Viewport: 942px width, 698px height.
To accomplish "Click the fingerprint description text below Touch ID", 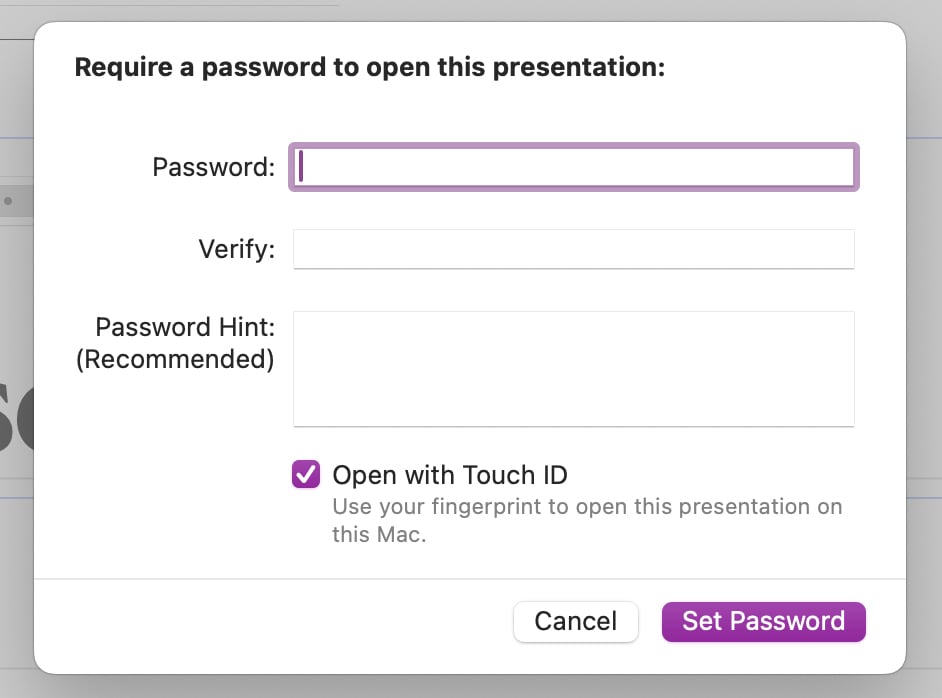I will (587, 506).
